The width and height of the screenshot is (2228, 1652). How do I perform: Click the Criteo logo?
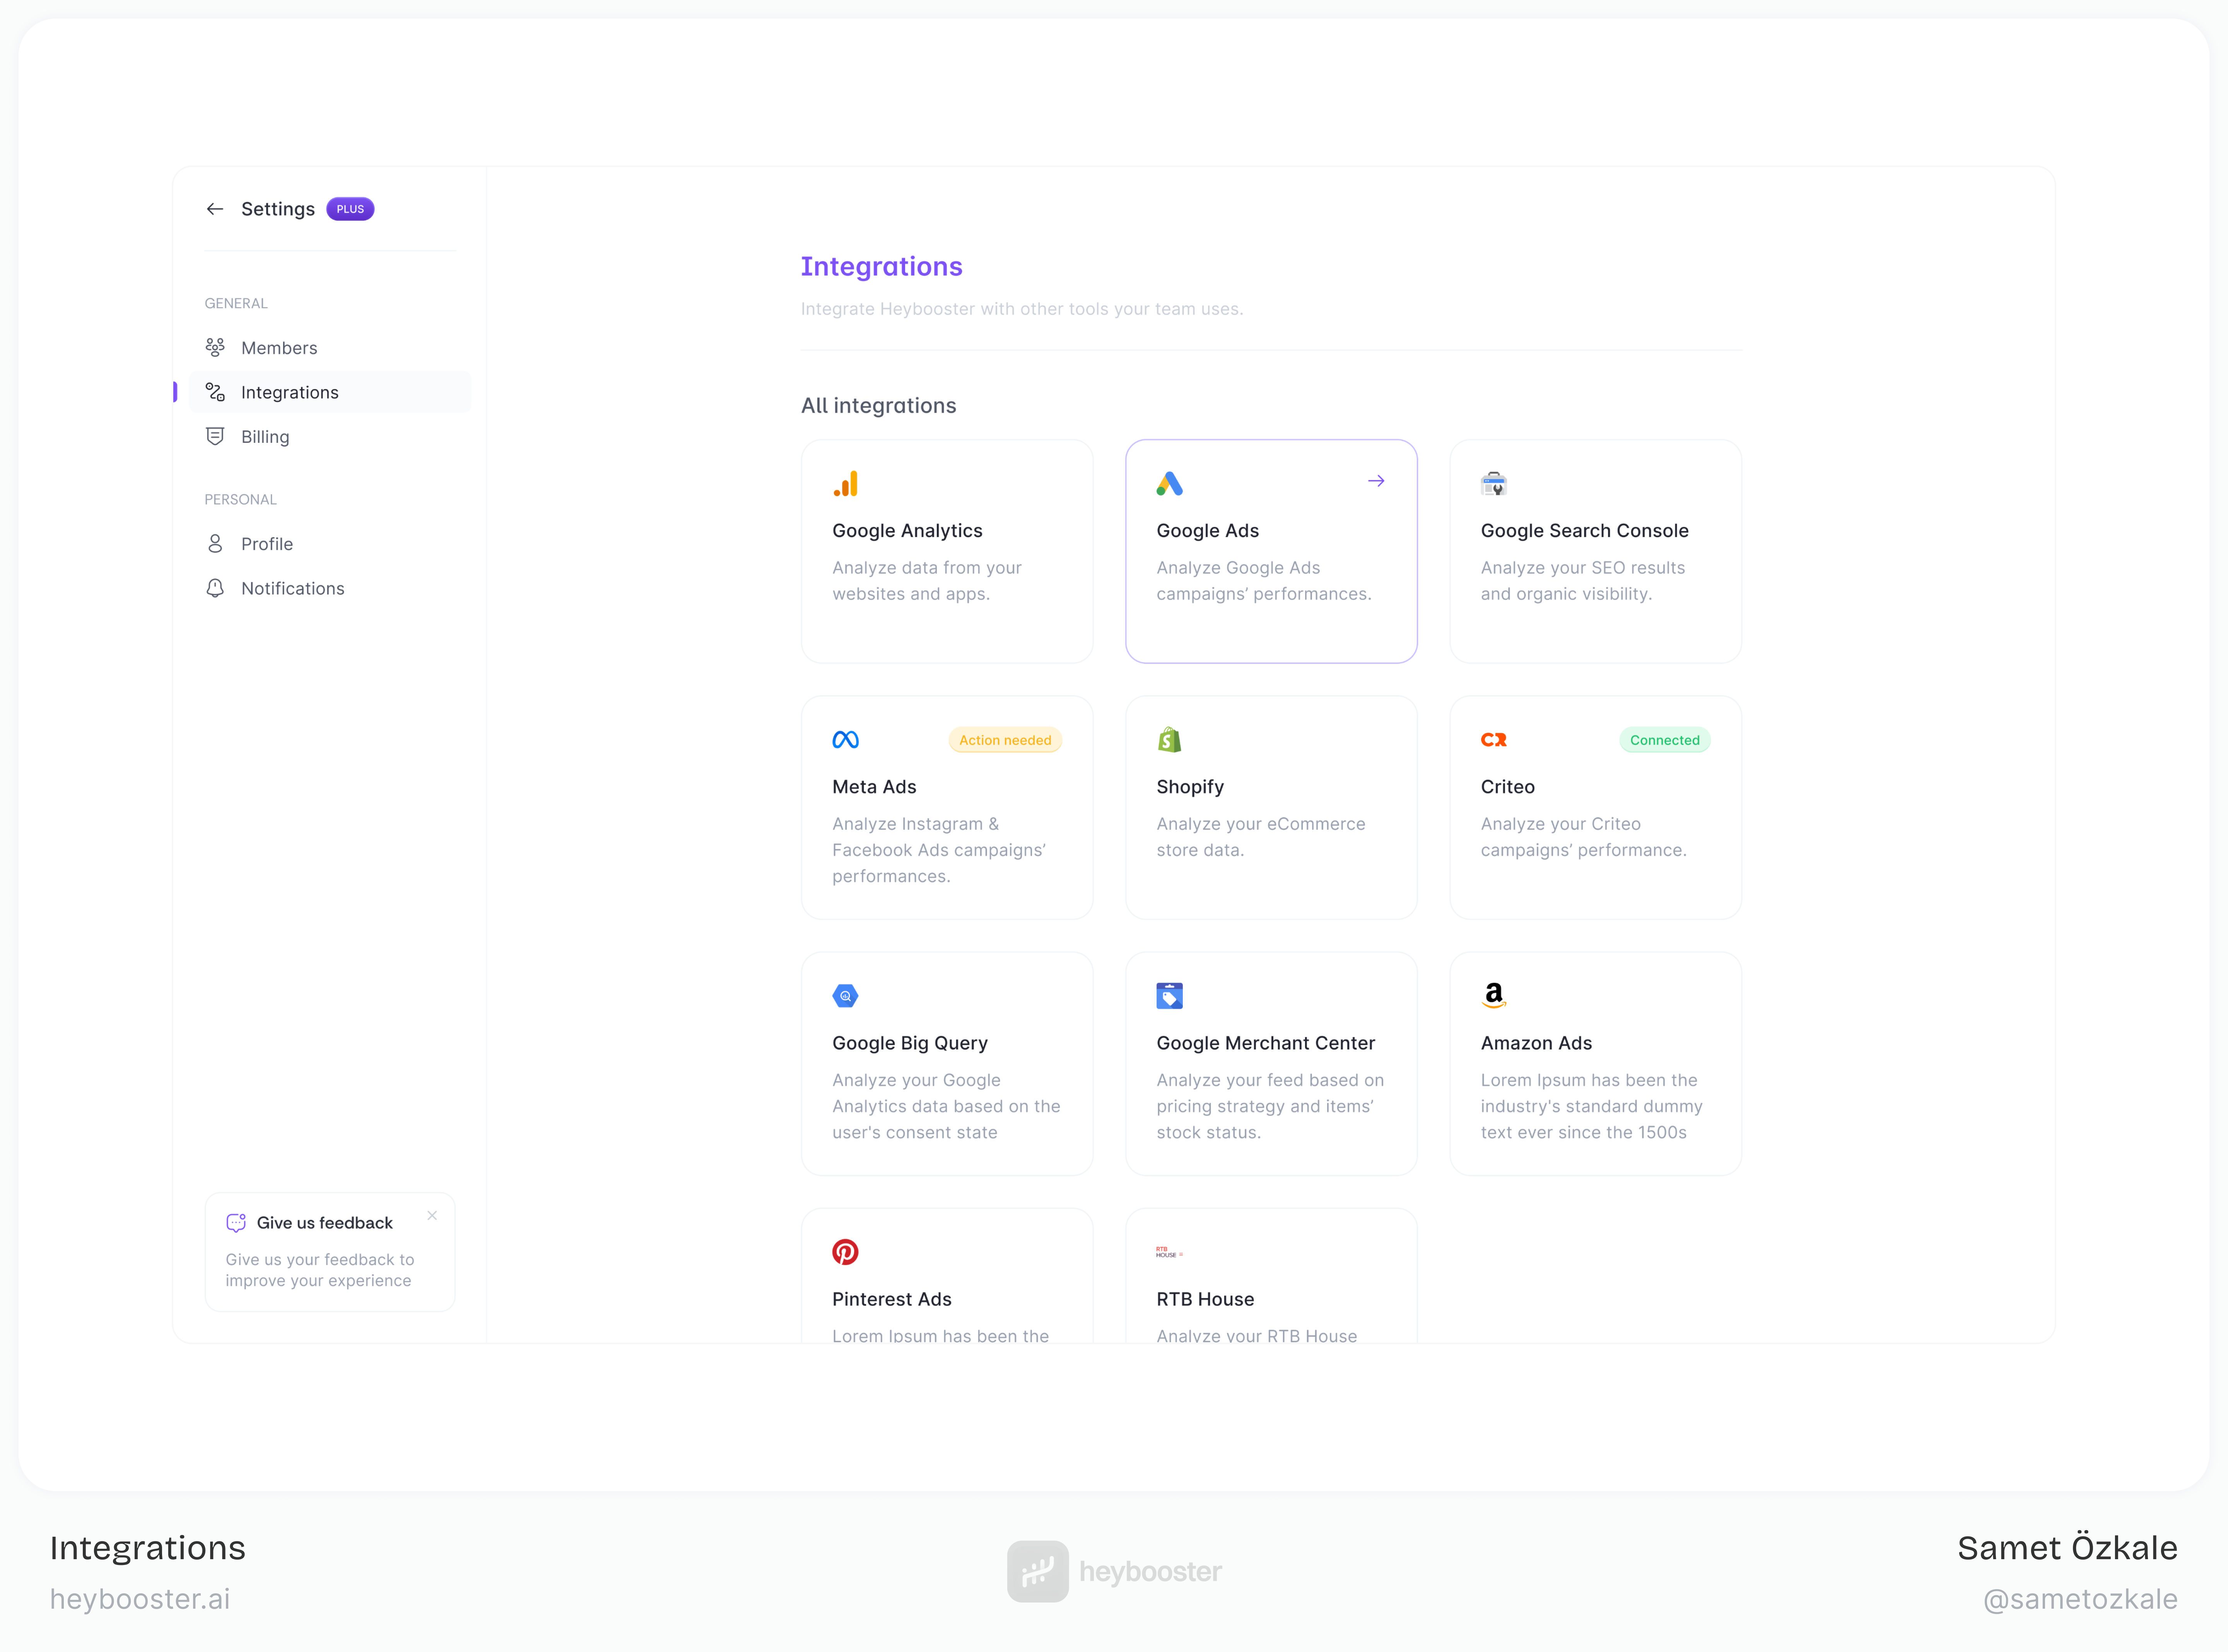pos(1494,740)
